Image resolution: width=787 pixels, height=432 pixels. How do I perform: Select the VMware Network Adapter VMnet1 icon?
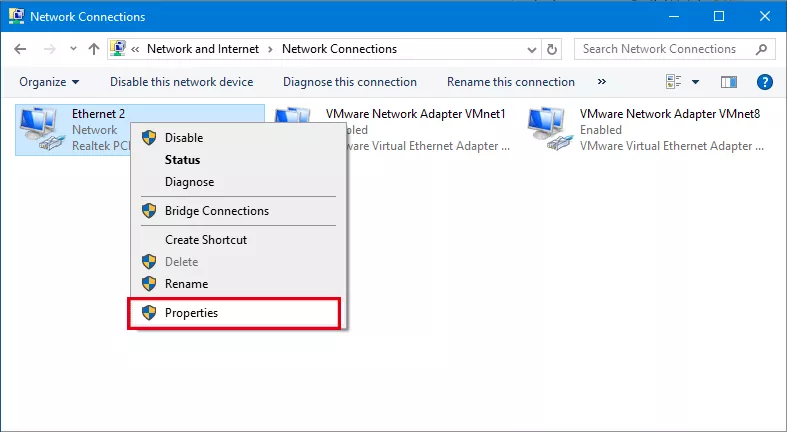293,115
